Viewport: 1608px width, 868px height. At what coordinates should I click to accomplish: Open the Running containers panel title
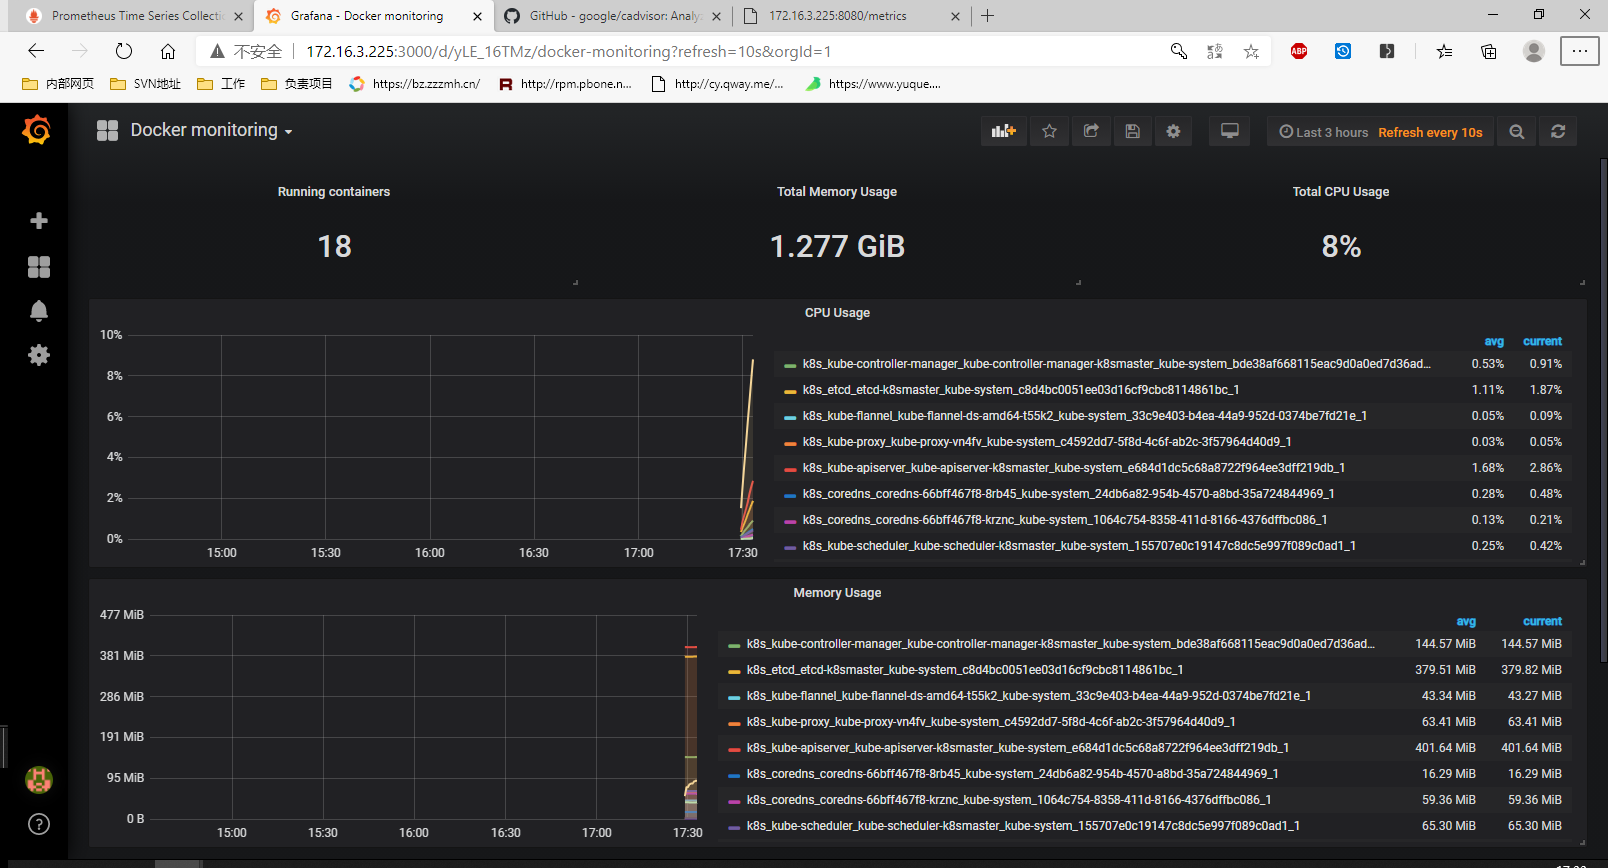coord(334,192)
